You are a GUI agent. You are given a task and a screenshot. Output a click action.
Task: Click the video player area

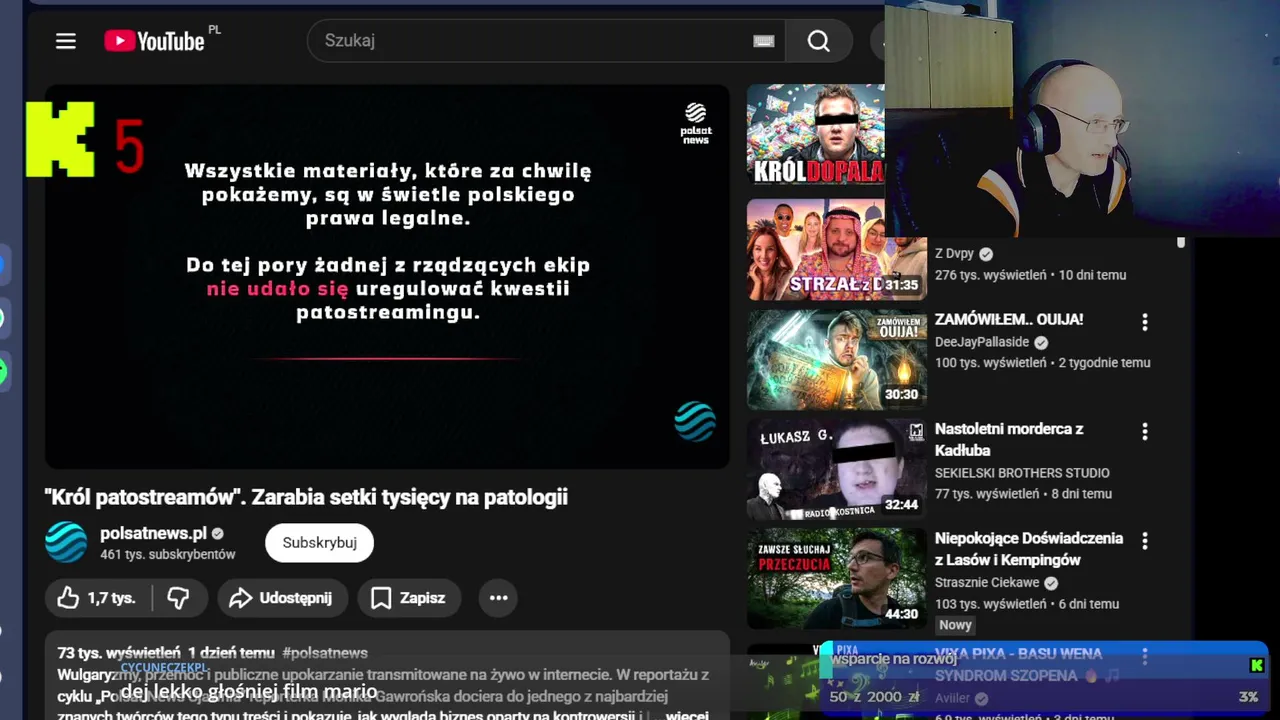coord(387,276)
